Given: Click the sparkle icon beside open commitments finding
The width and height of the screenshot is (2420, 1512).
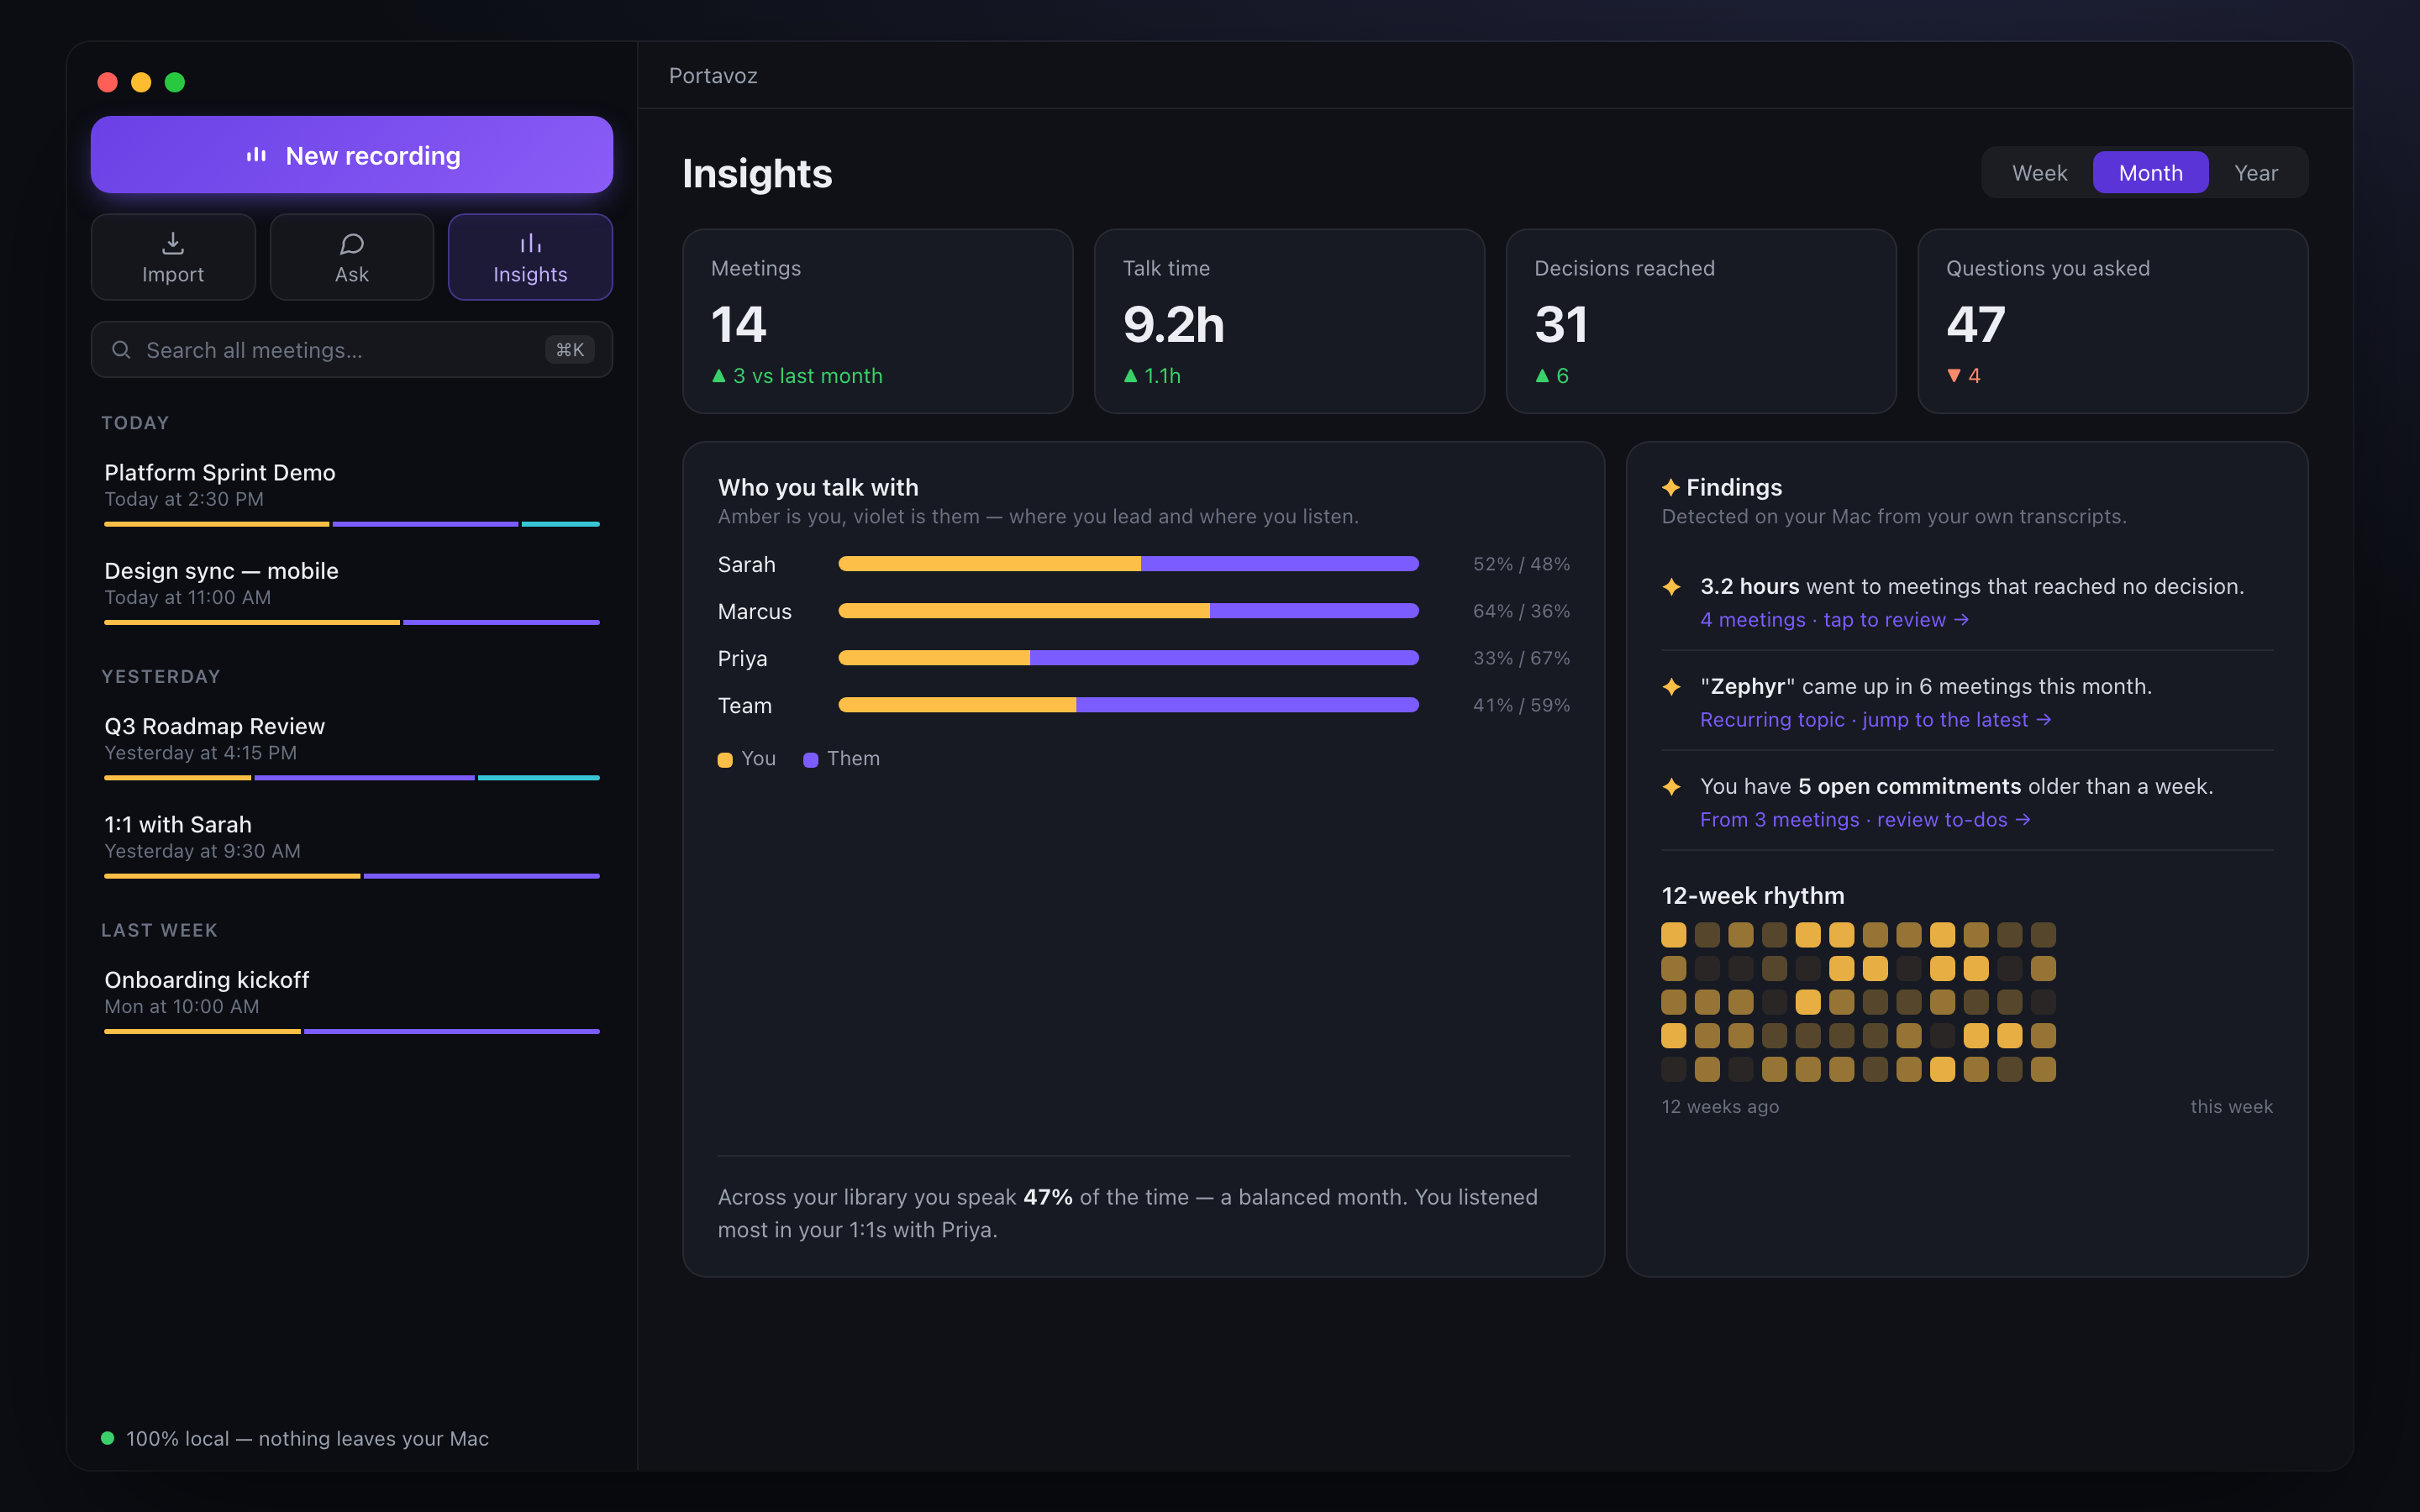Looking at the screenshot, I should [1671, 787].
